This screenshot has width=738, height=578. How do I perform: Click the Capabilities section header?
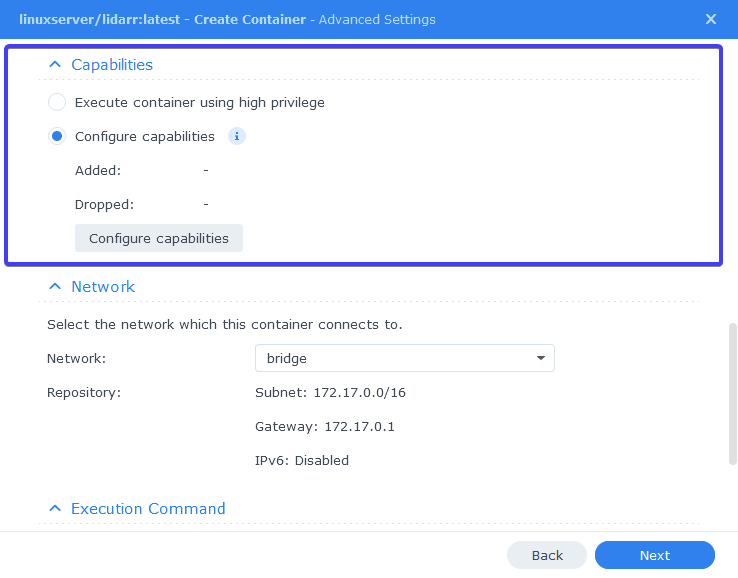pyautogui.click(x=112, y=64)
